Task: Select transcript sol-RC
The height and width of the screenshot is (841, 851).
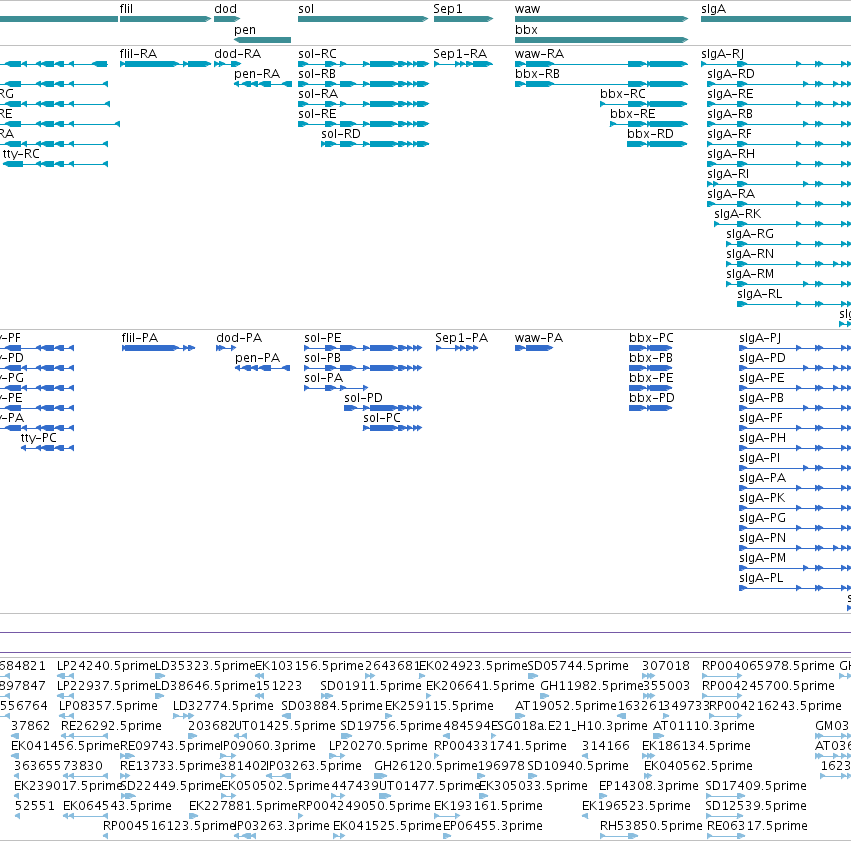Action: click(x=364, y=64)
